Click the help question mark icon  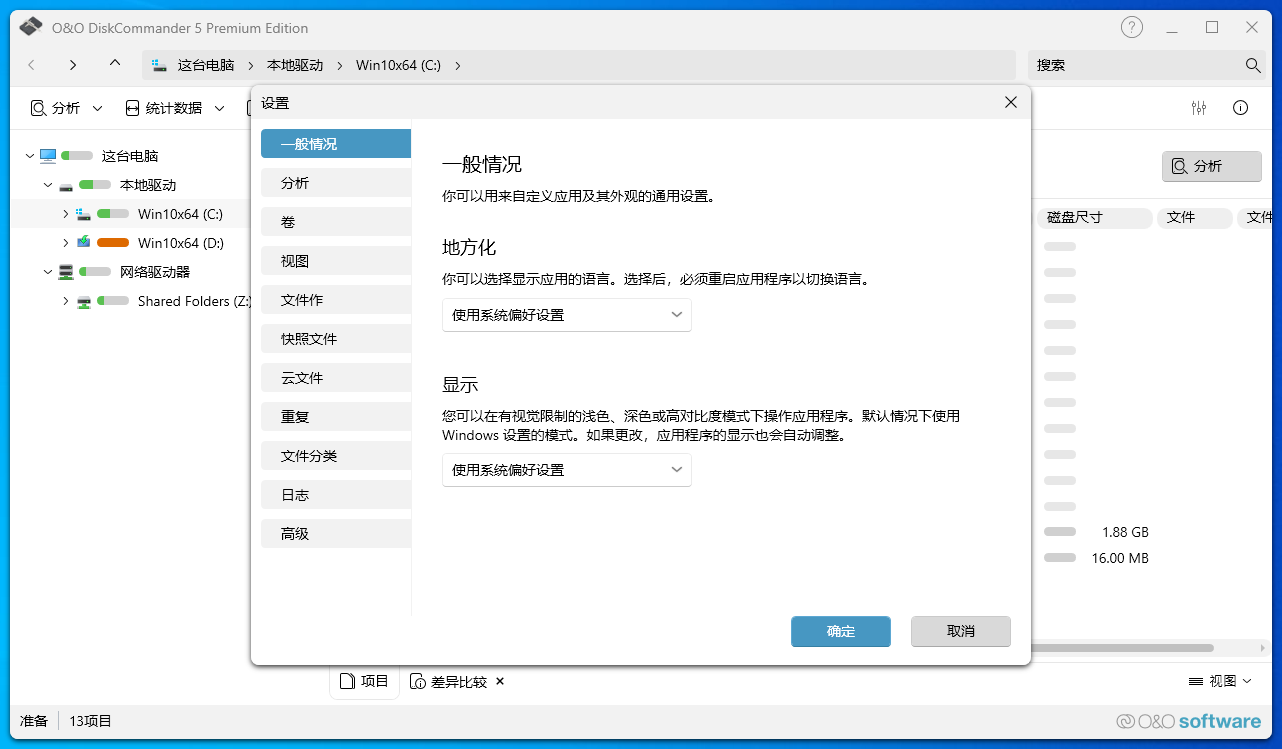point(1131,27)
